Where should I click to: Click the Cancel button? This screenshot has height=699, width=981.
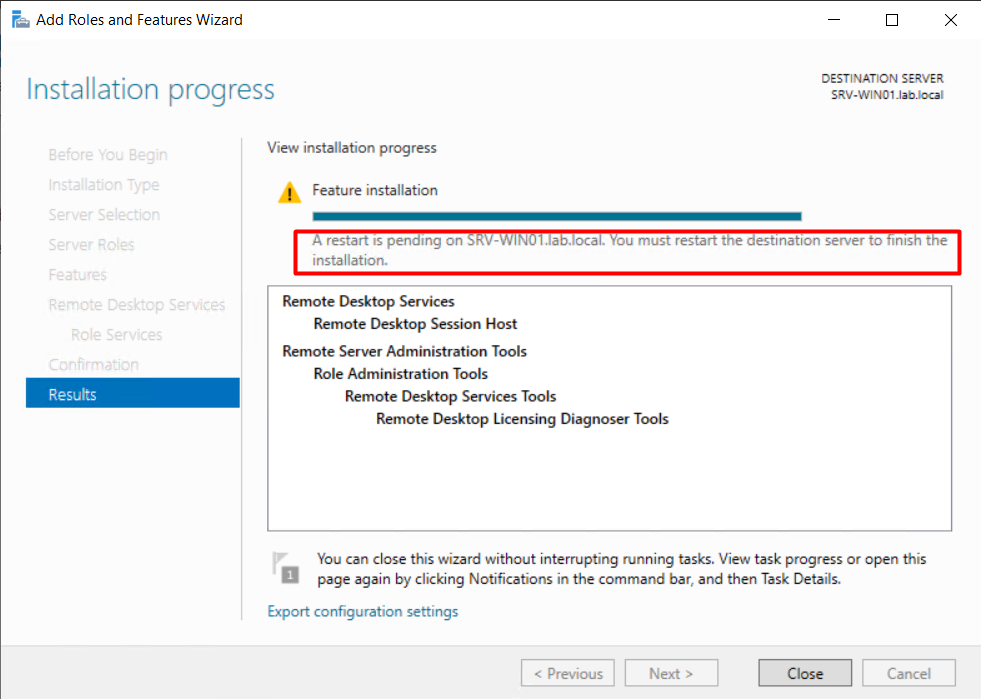[x=908, y=673]
